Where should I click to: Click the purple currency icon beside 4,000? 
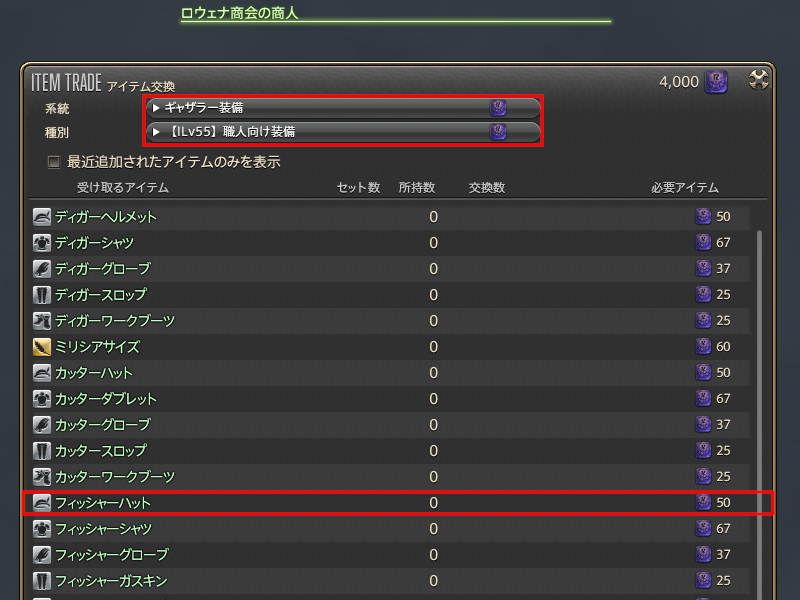pyautogui.click(x=716, y=82)
